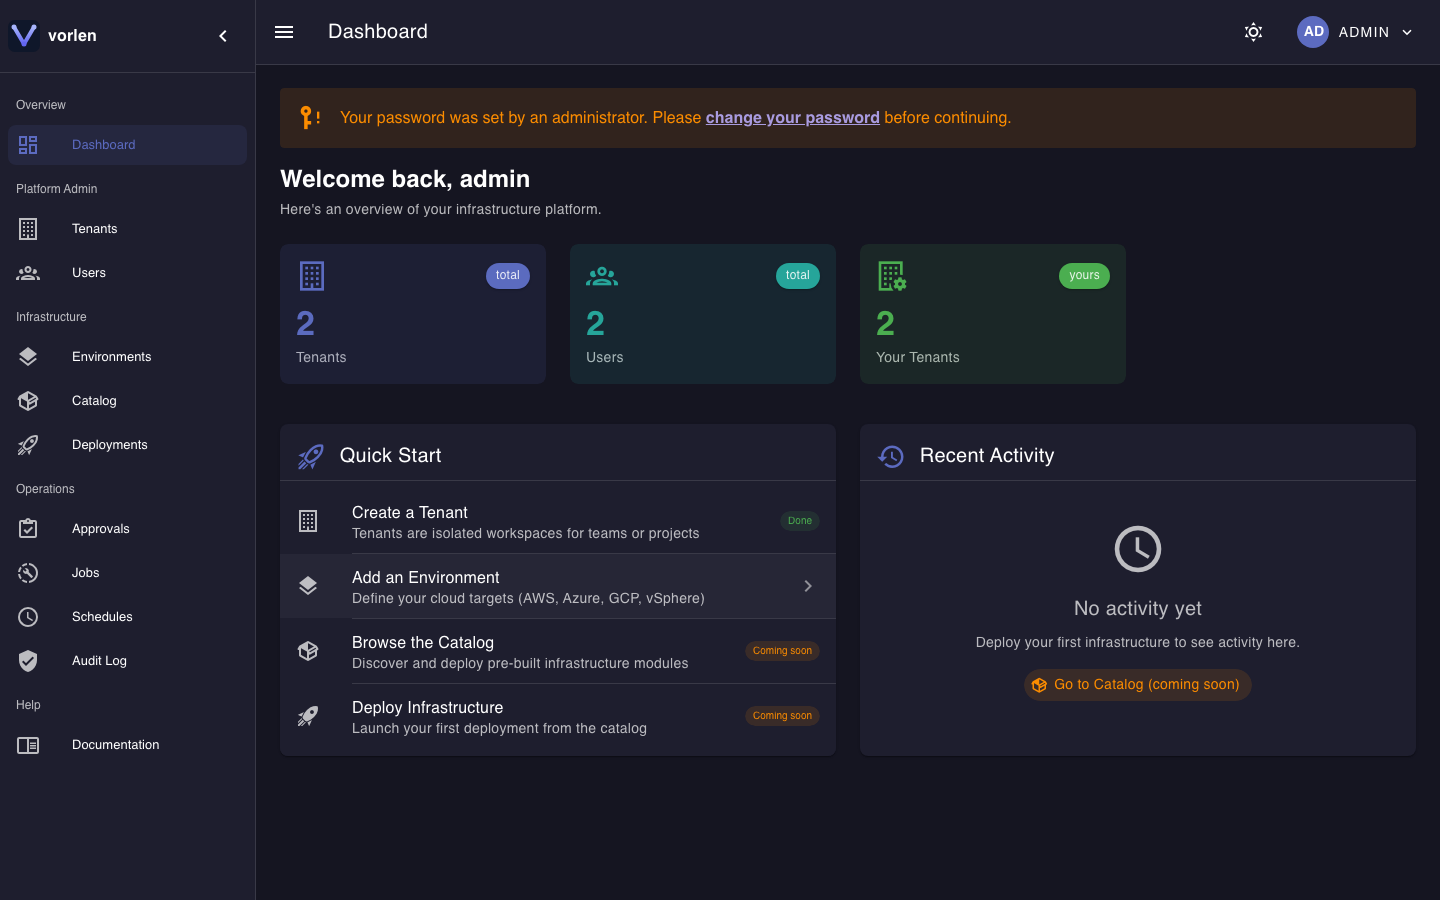Click the Approvals clipboard icon
1440x900 pixels.
click(28, 529)
